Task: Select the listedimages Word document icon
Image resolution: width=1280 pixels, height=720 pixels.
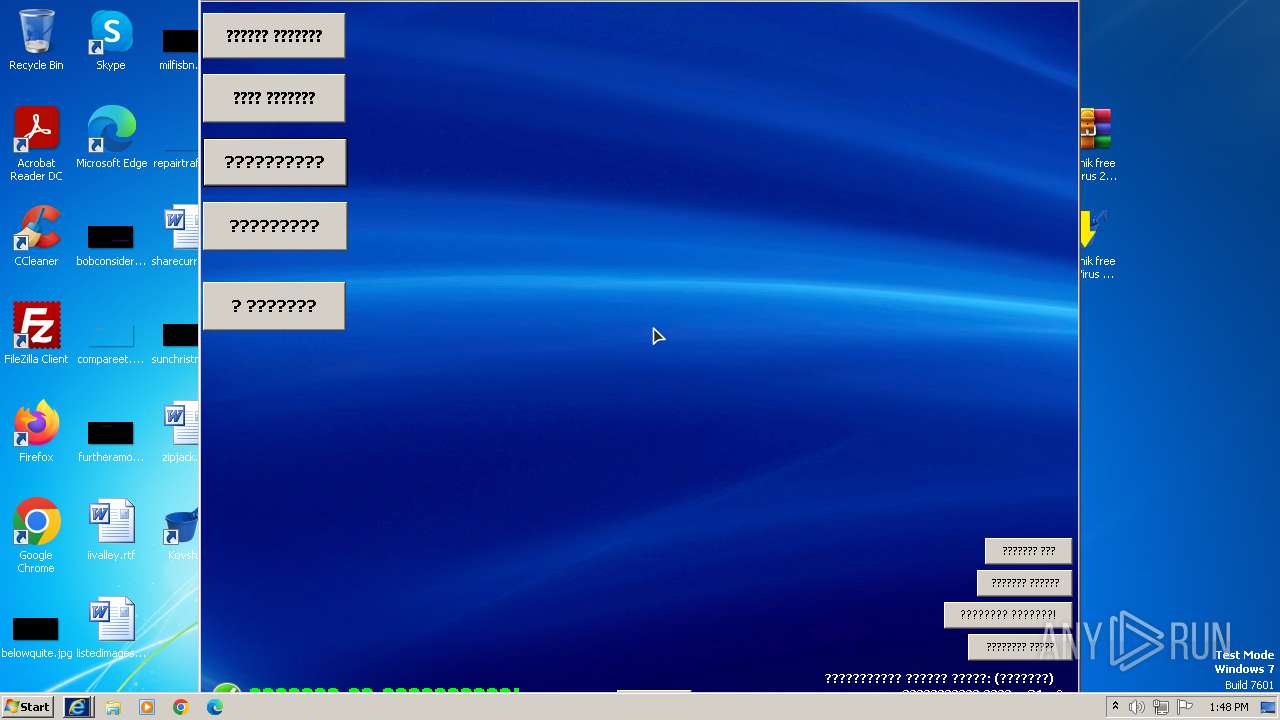Action: click(111, 628)
